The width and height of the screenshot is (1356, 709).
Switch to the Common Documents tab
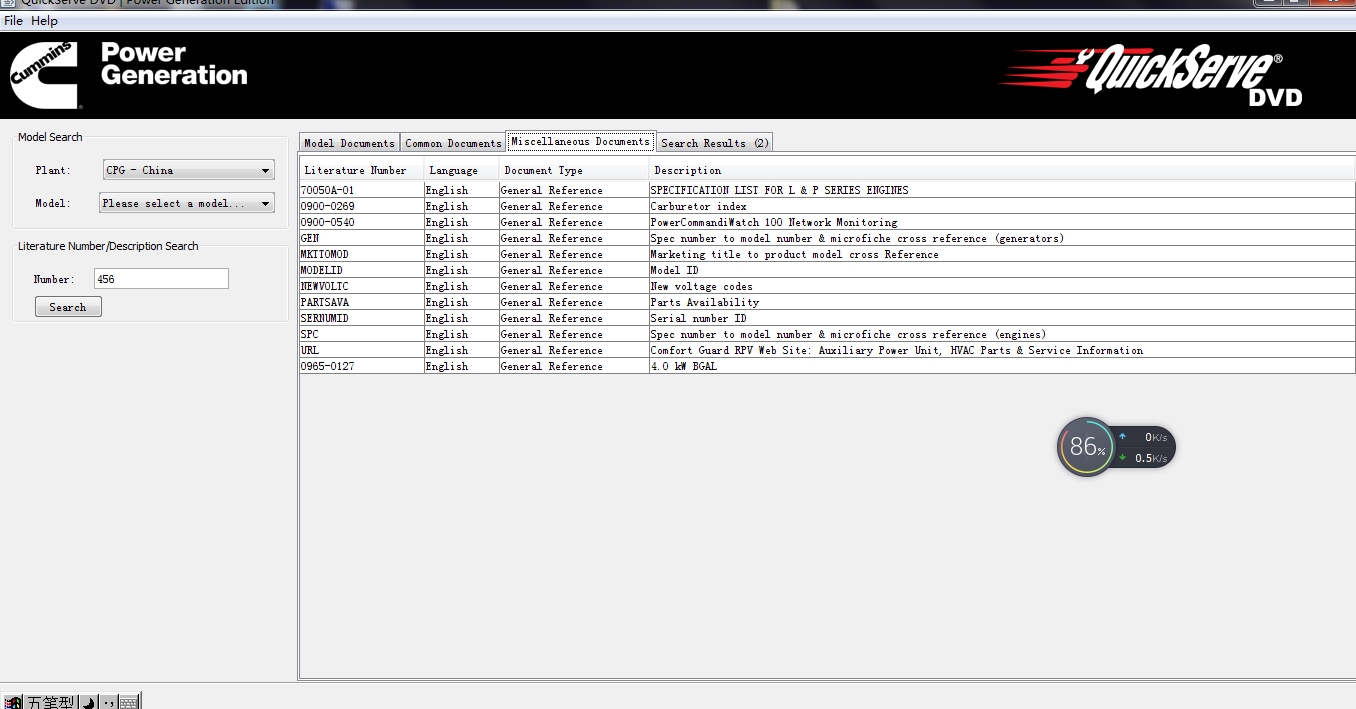coord(453,143)
